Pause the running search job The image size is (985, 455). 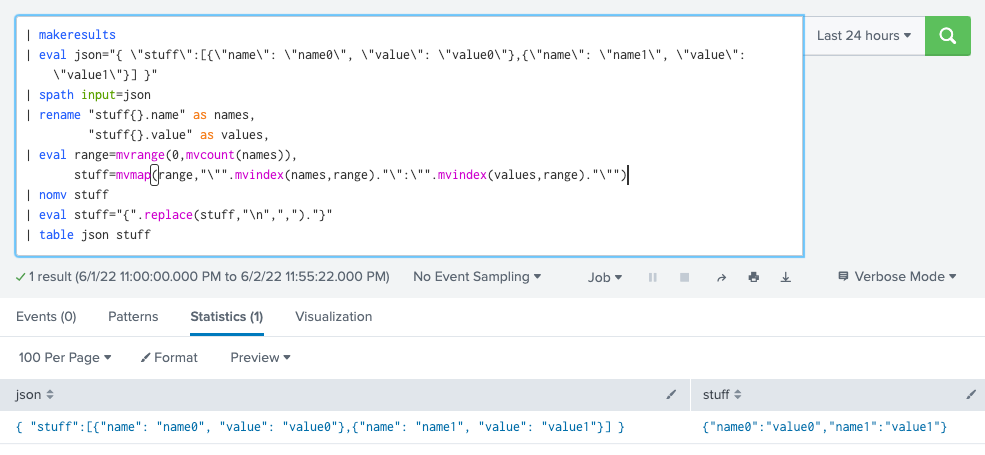click(654, 277)
